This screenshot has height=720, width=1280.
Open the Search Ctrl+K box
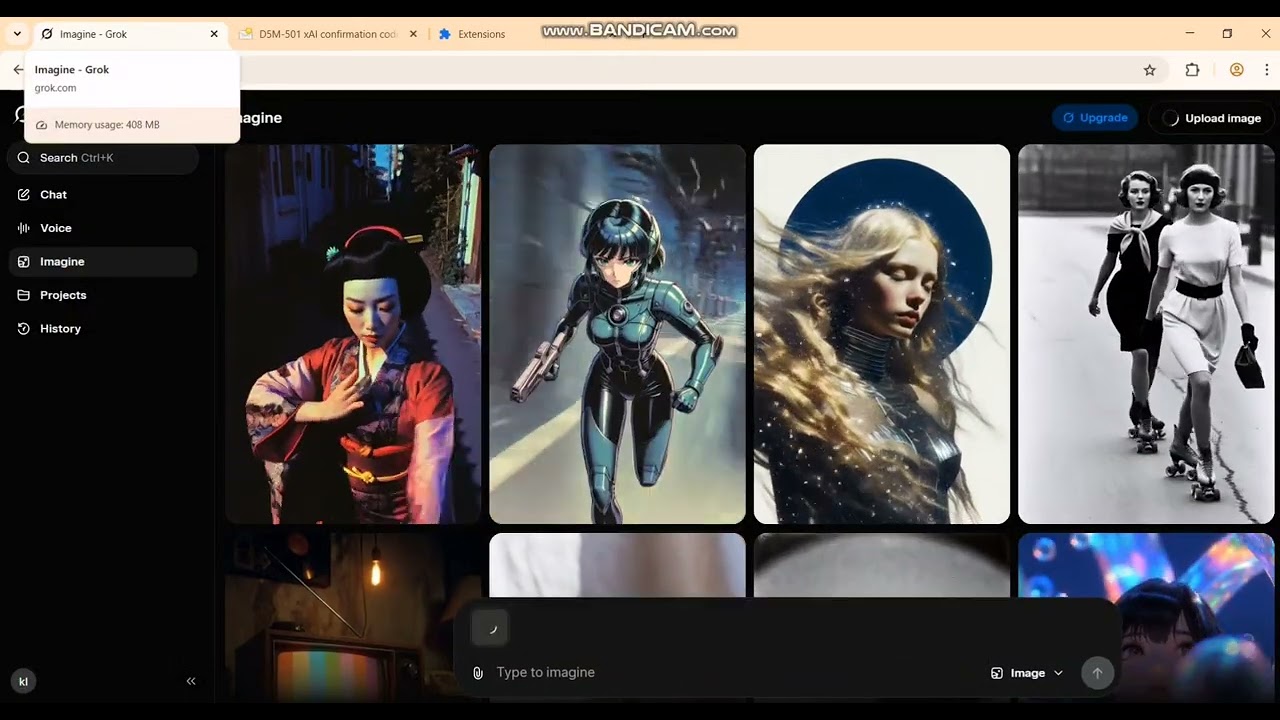tap(104, 158)
